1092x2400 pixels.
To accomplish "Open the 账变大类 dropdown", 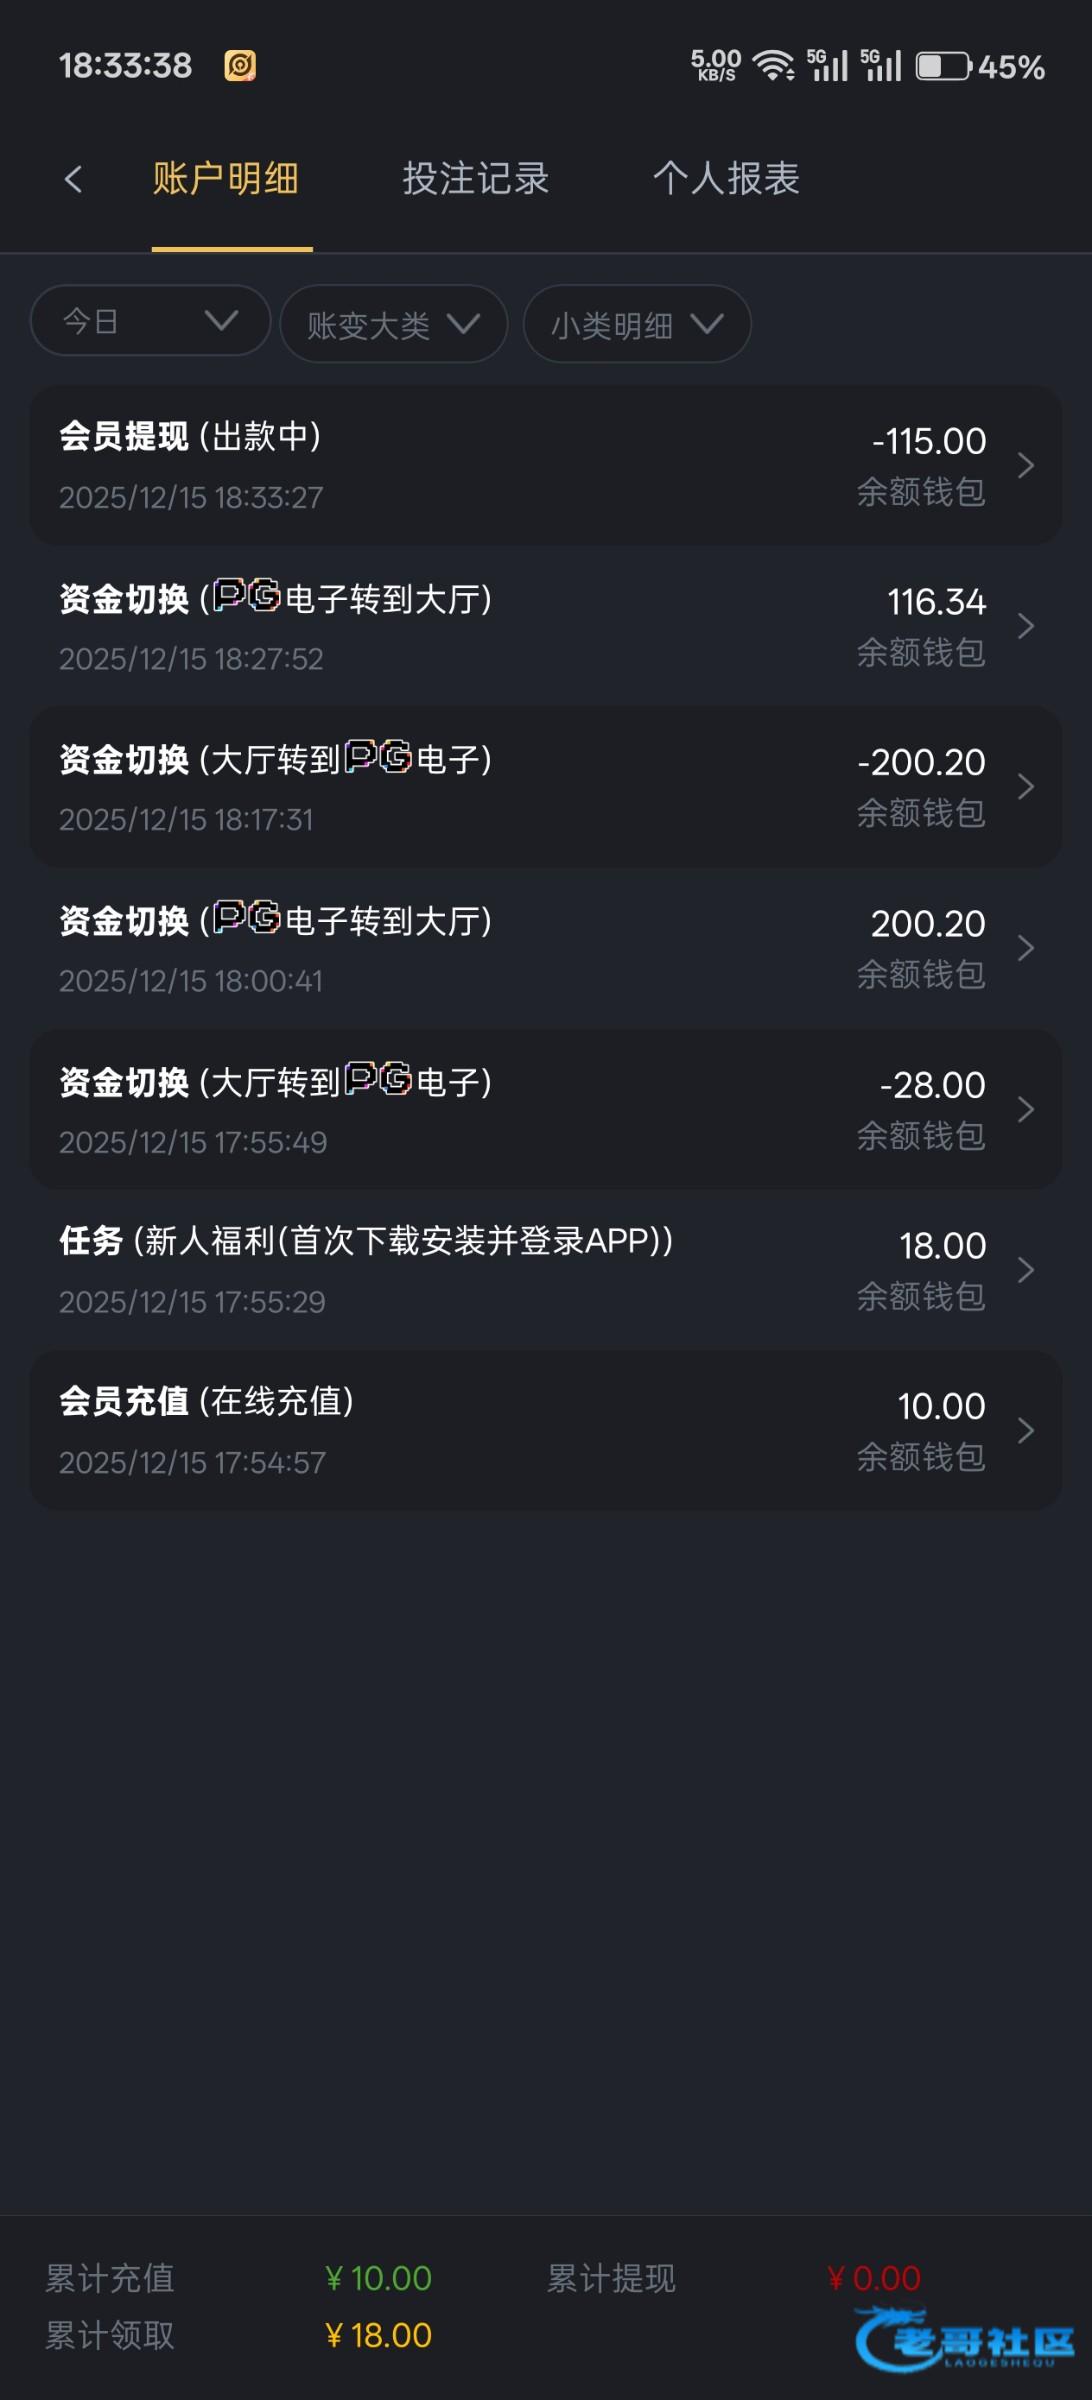I will [x=393, y=324].
